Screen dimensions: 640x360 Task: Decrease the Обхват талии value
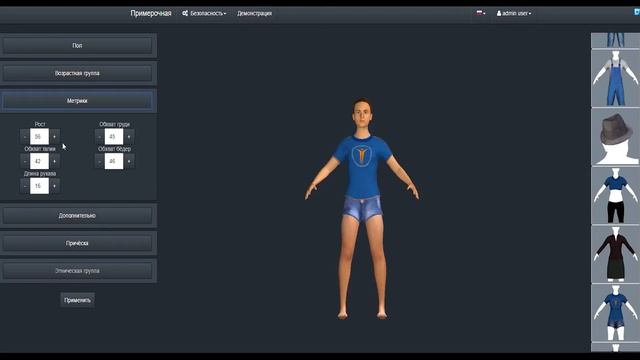tap(24, 161)
